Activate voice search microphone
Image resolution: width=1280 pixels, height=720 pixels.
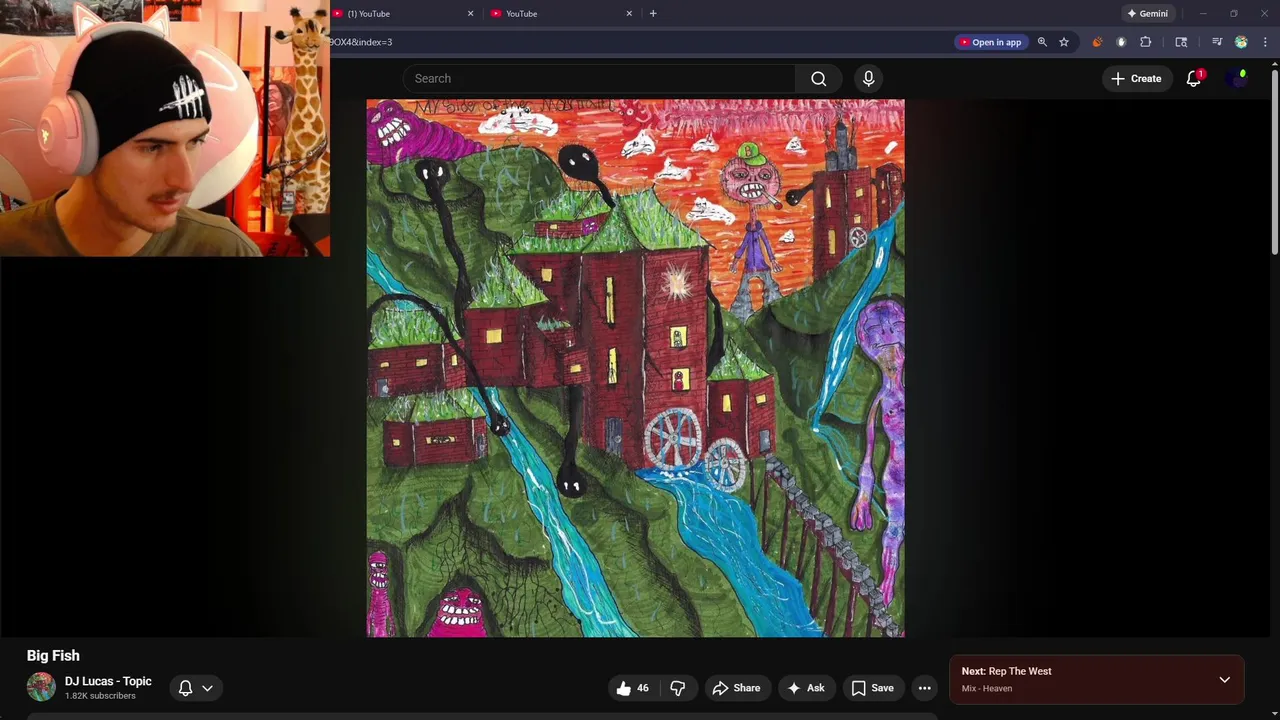pyautogui.click(x=868, y=78)
